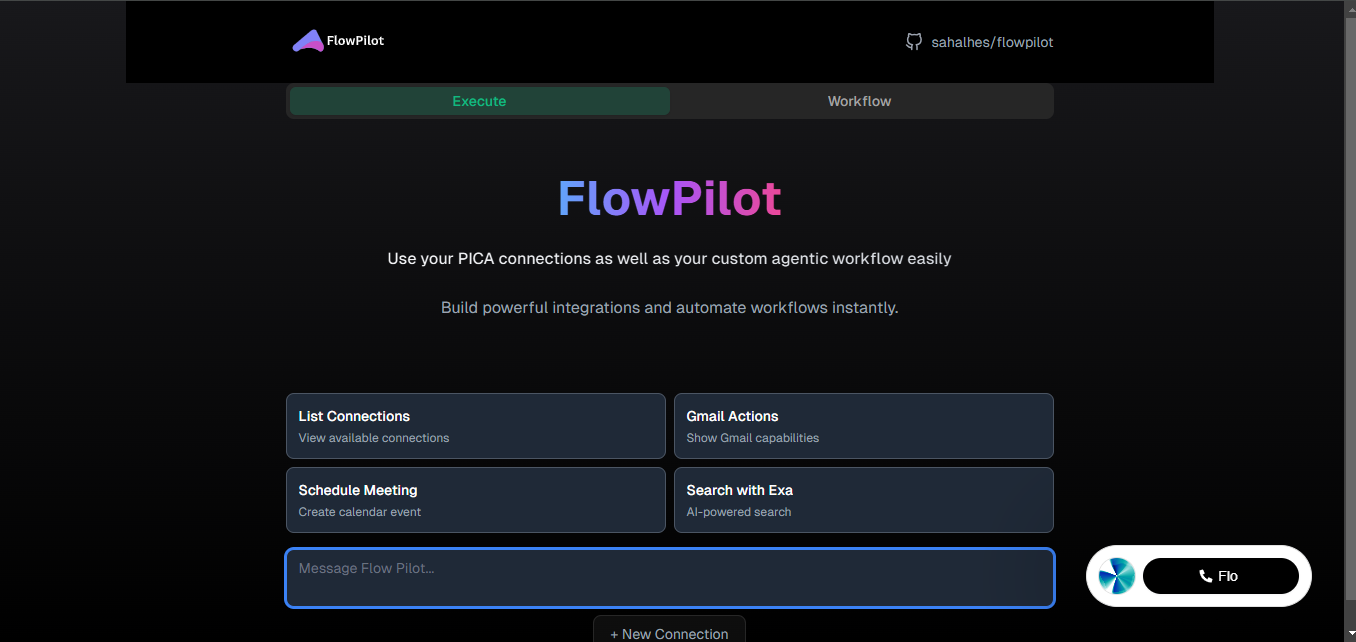Click the 'Use your PICA connections' tagline
This screenshot has height=642, width=1356.
[x=669, y=258]
